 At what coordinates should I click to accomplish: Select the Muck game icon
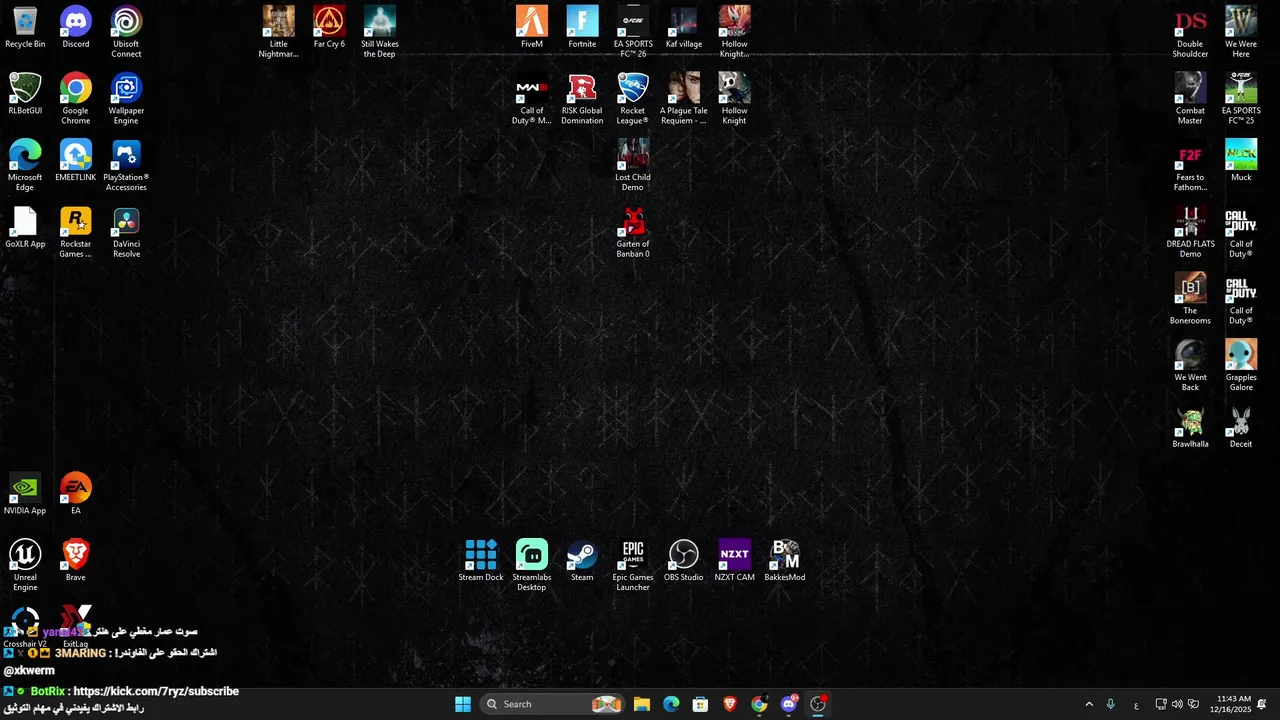click(x=1241, y=160)
